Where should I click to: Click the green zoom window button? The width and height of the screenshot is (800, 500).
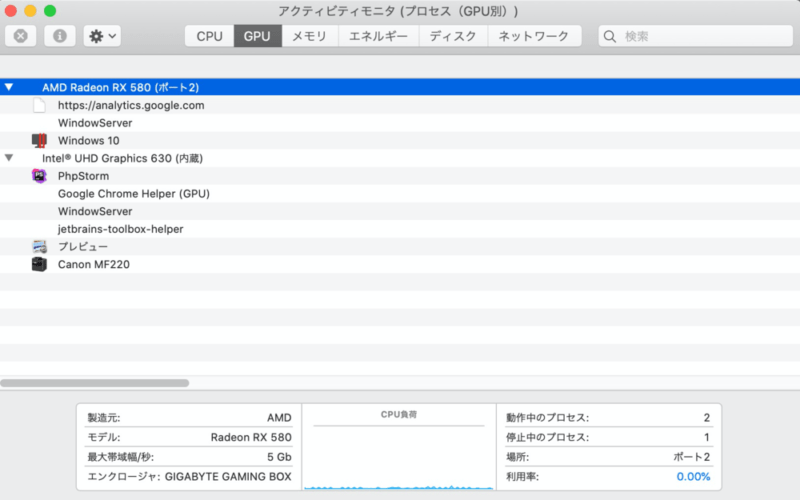[x=50, y=11]
